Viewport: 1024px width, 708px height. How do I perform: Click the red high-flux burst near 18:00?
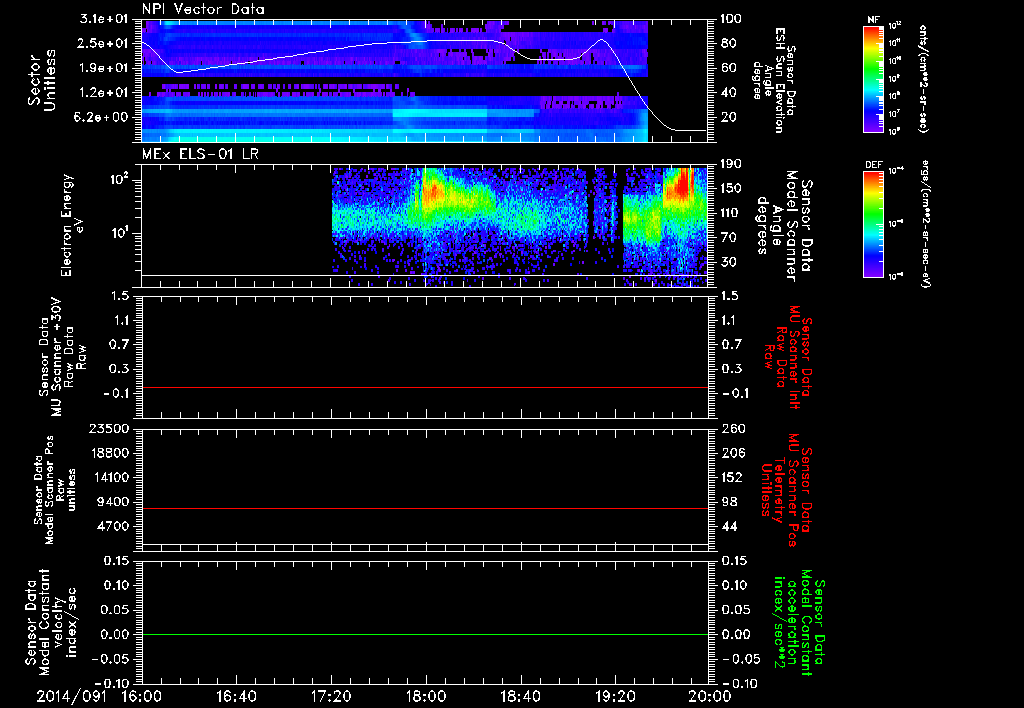pyautogui.click(x=434, y=190)
